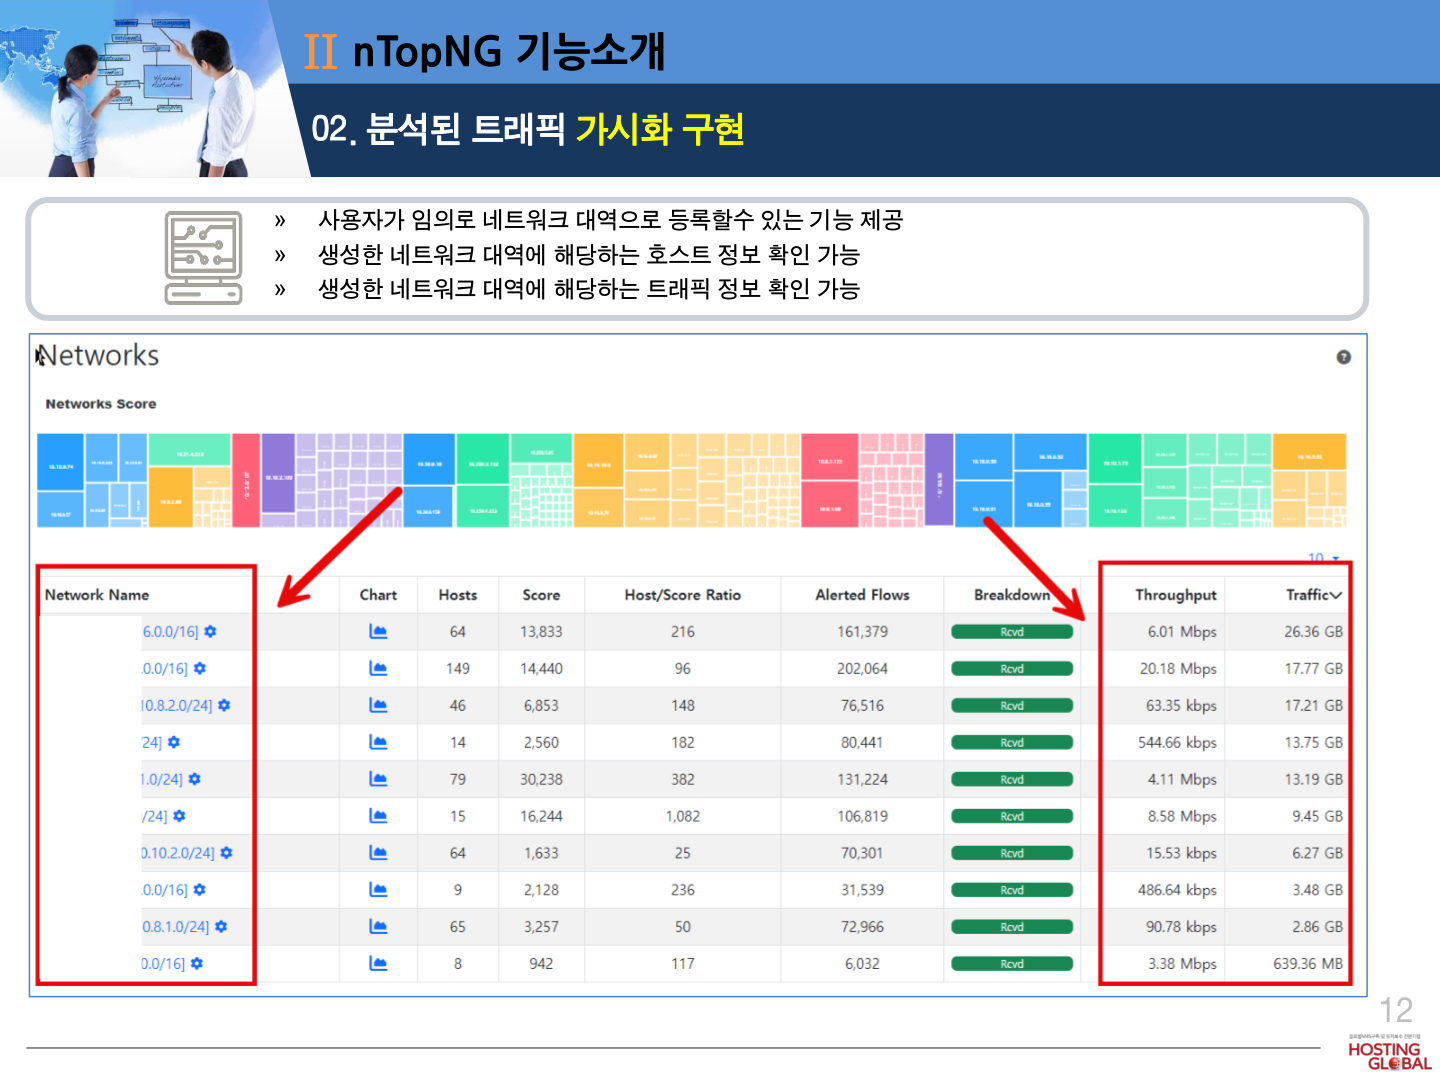Screen dimensions: 1440x1080
Task: Sort by the Throughput column header
Action: pos(1176,595)
